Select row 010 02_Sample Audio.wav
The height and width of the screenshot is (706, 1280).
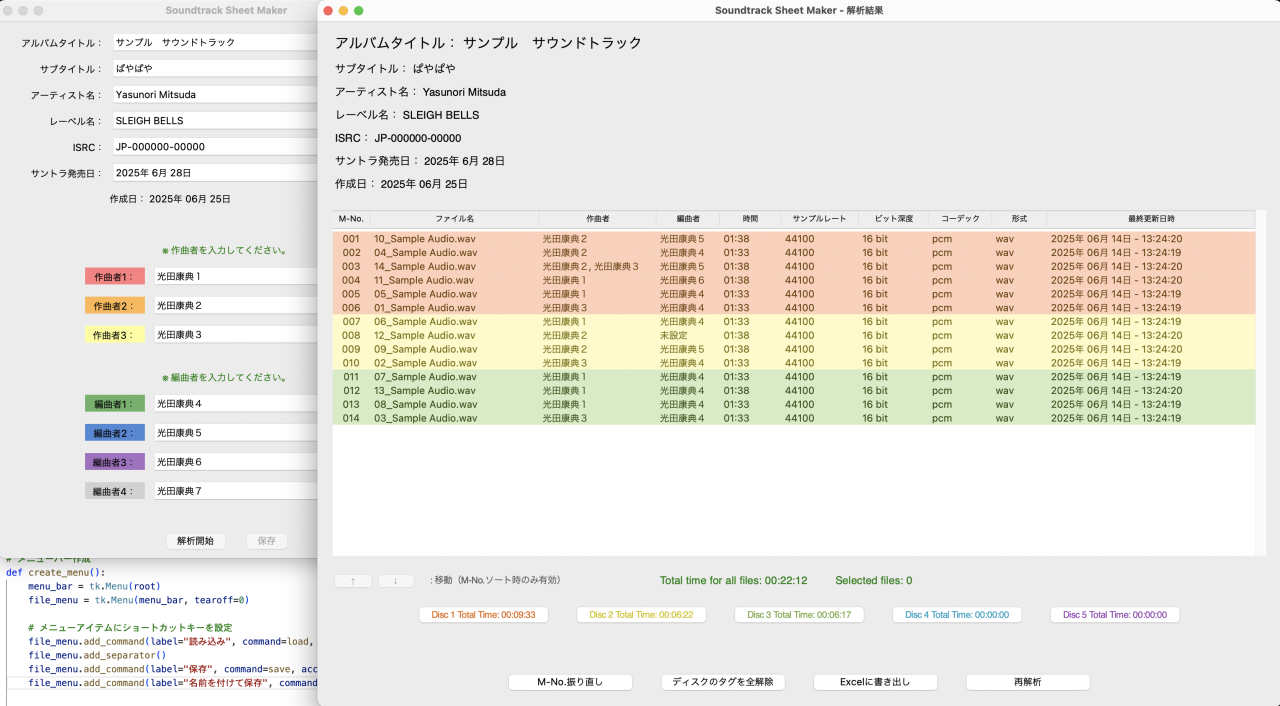tap(794, 363)
